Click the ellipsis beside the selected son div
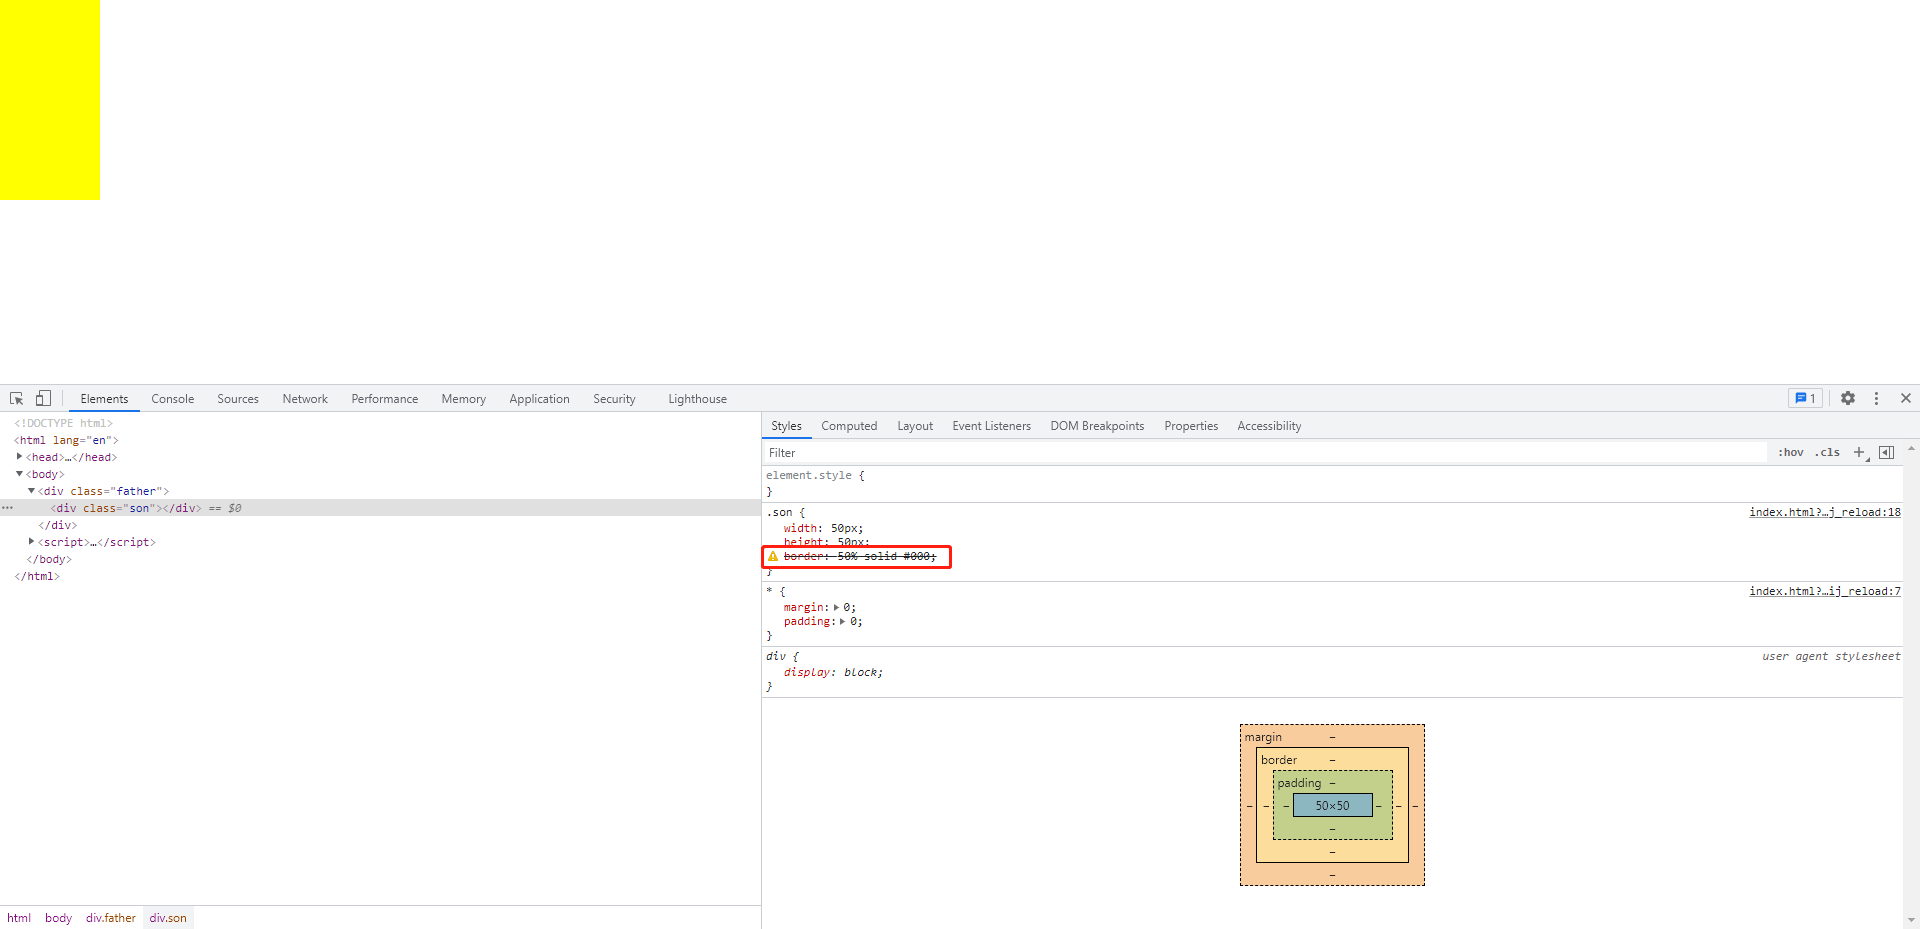 (x=7, y=508)
